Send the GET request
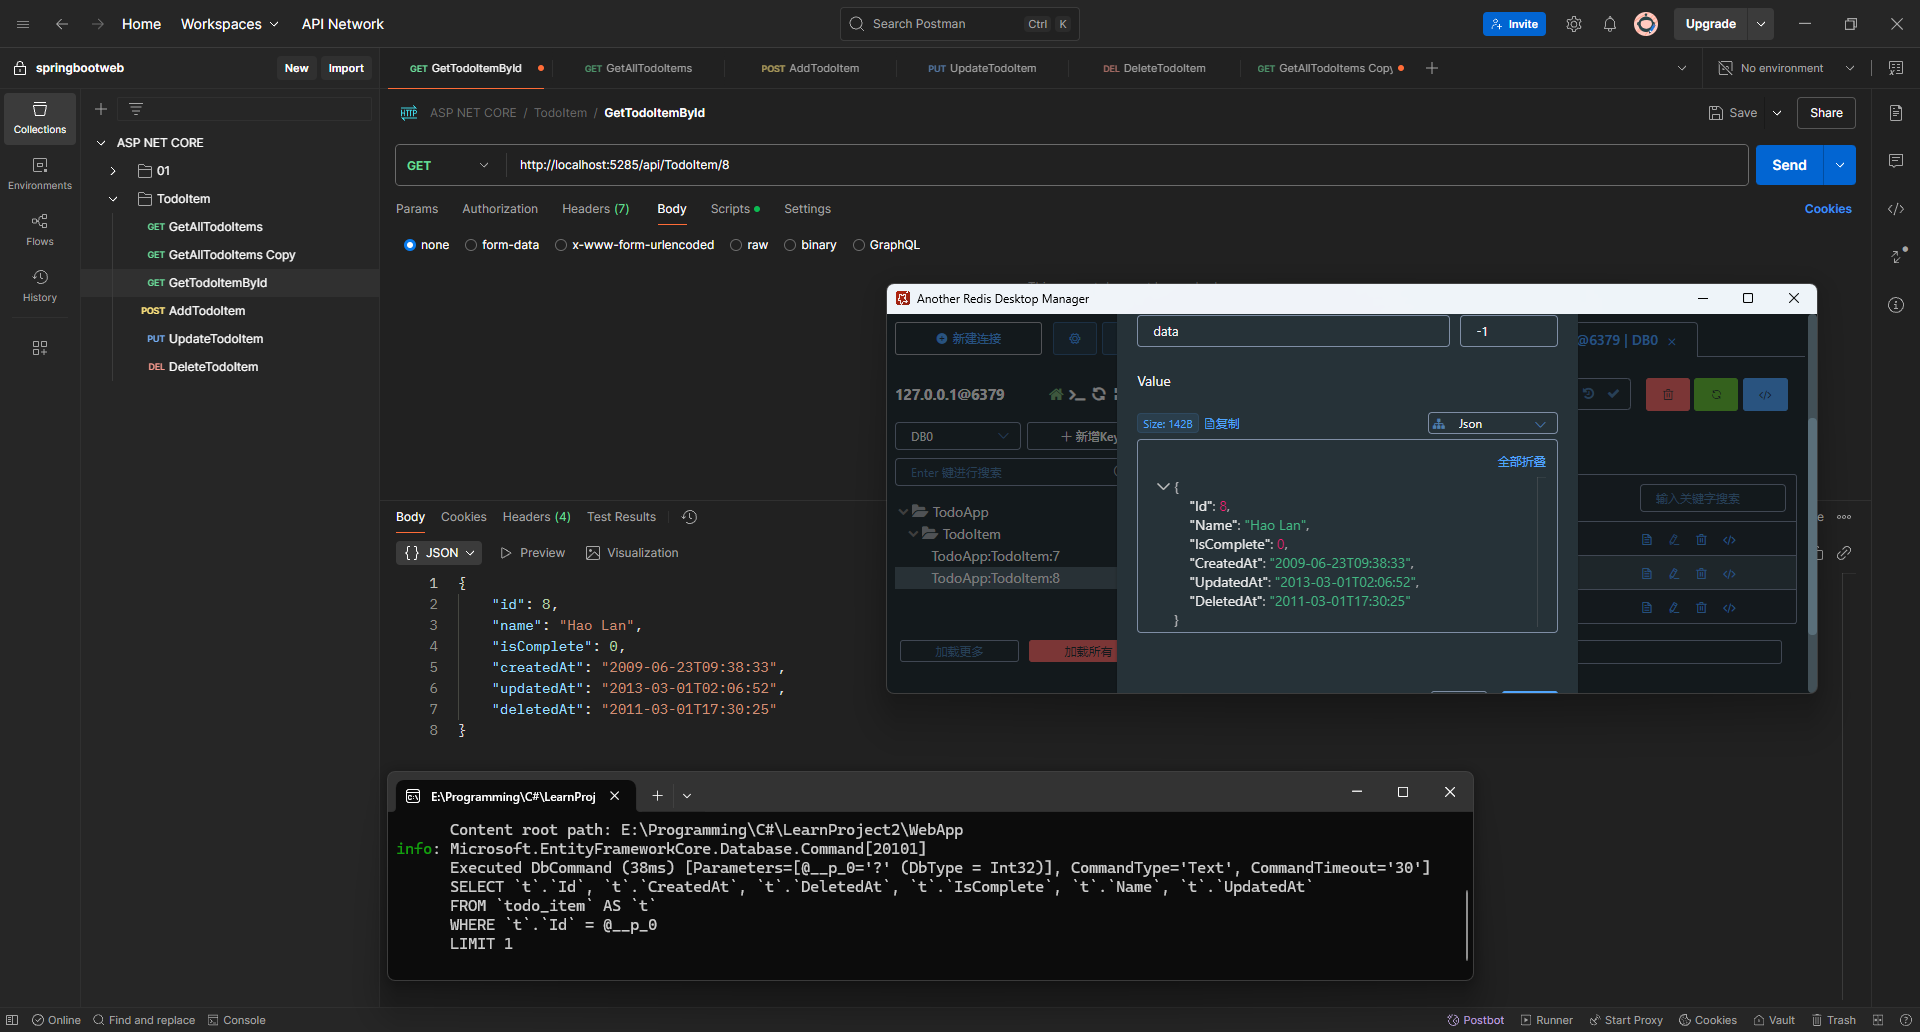1920x1032 pixels. [x=1788, y=165]
